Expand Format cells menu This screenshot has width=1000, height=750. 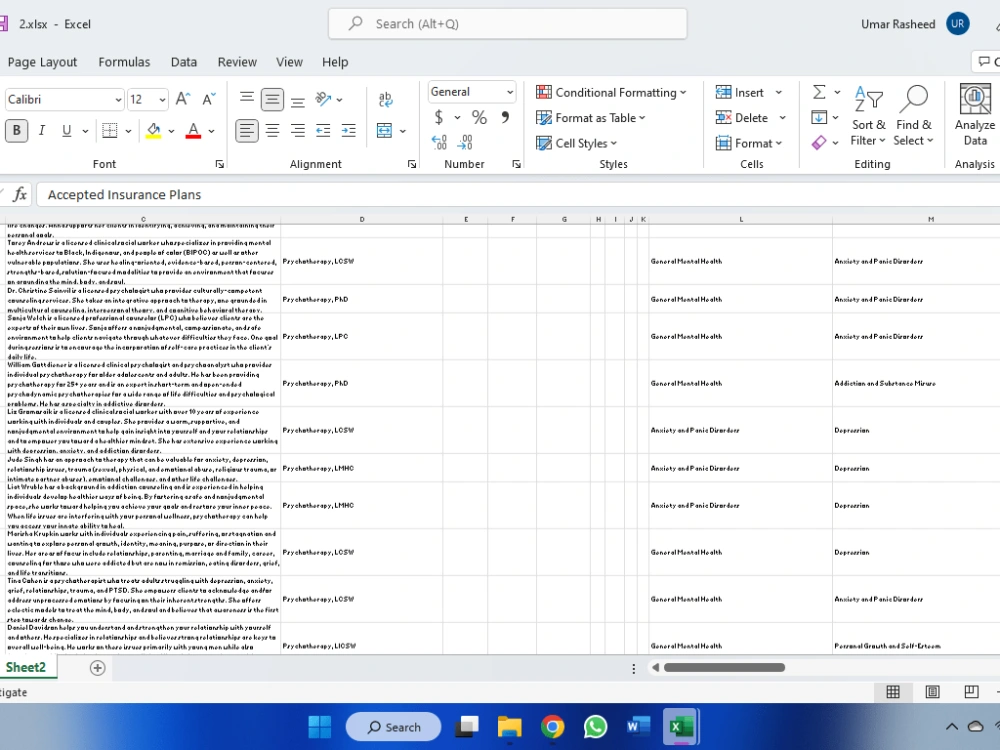(x=749, y=143)
